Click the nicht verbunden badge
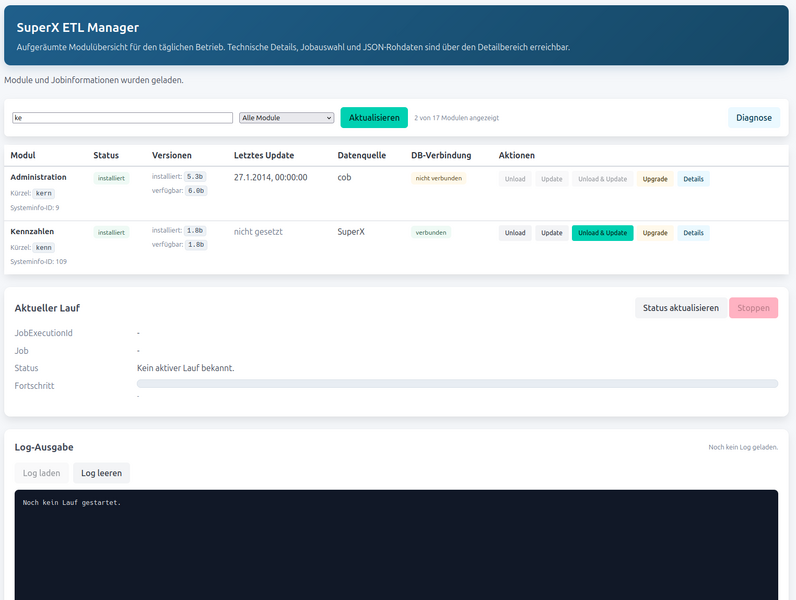 (x=439, y=178)
